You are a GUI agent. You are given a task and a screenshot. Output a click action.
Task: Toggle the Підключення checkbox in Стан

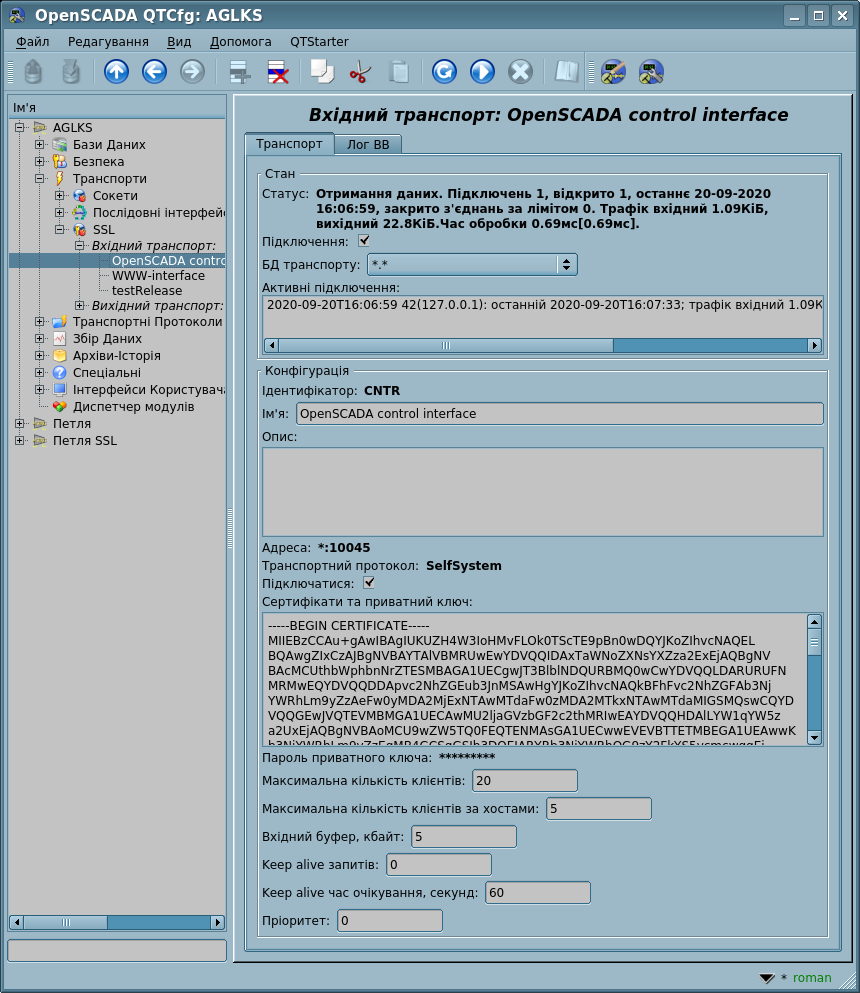tap(364, 241)
